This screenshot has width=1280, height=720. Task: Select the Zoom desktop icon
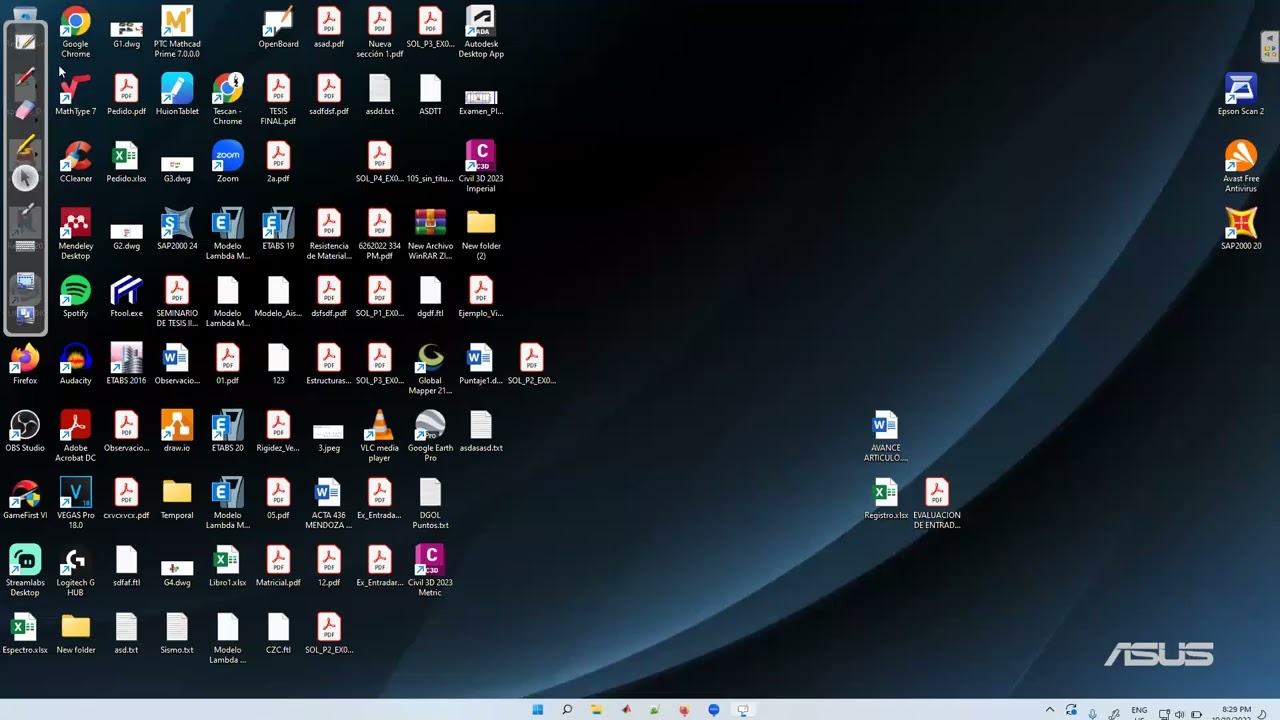pyautogui.click(x=227, y=161)
